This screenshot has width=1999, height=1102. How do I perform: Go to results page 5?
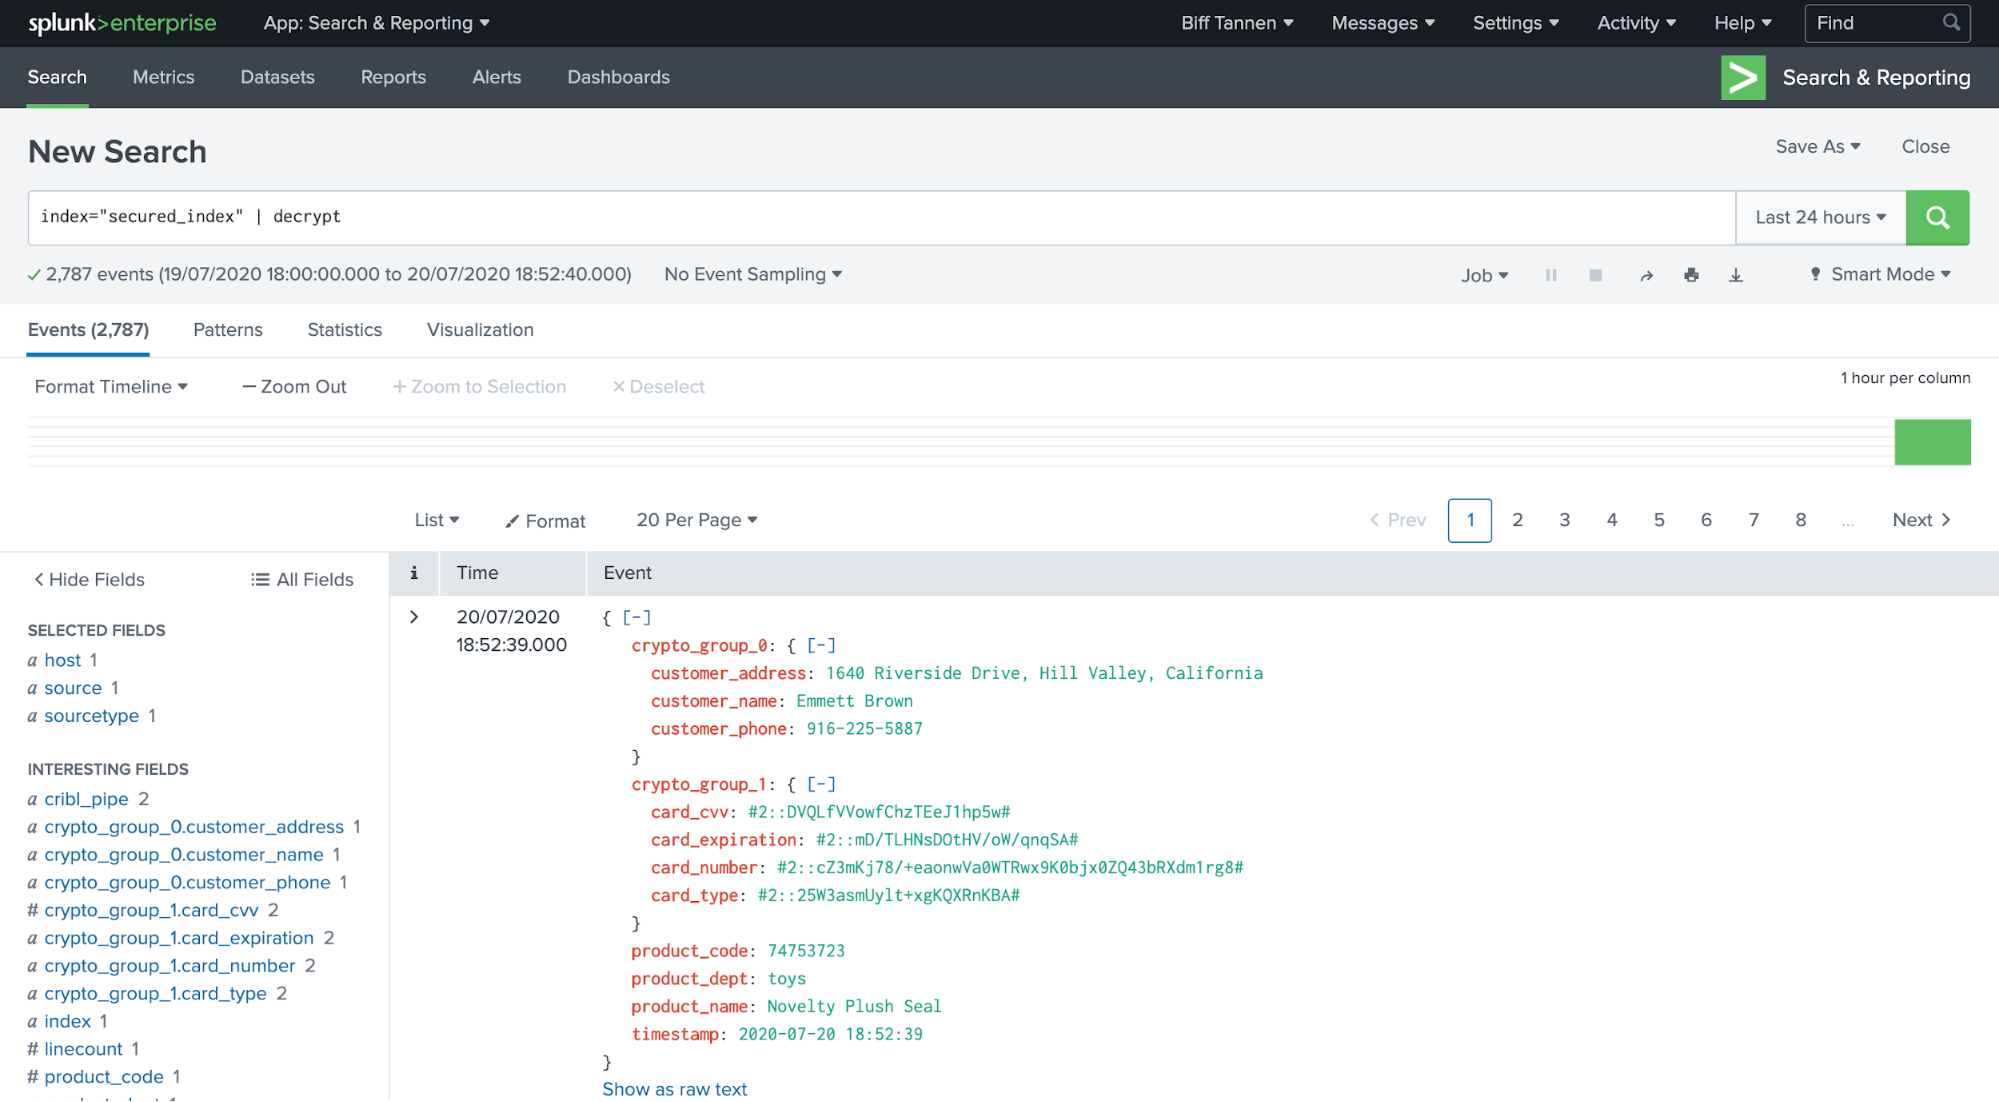(1659, 520)
